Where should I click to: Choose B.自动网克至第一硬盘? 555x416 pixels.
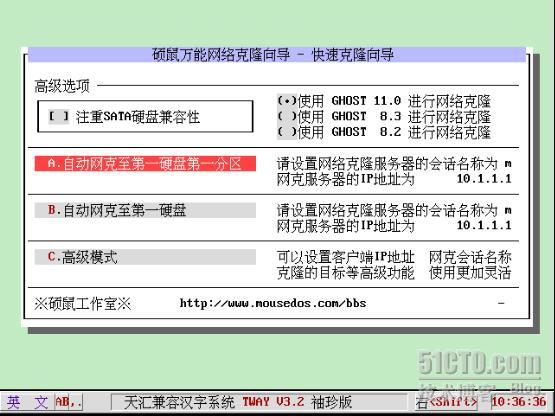(x=145, y=210)
